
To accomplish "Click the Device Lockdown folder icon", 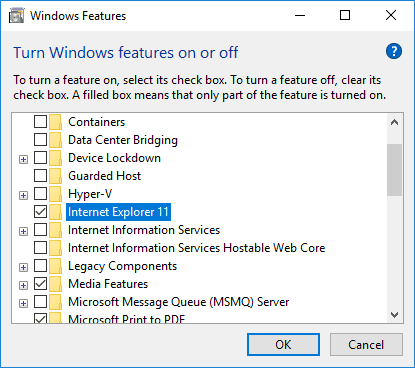I will tap(55, 158).
